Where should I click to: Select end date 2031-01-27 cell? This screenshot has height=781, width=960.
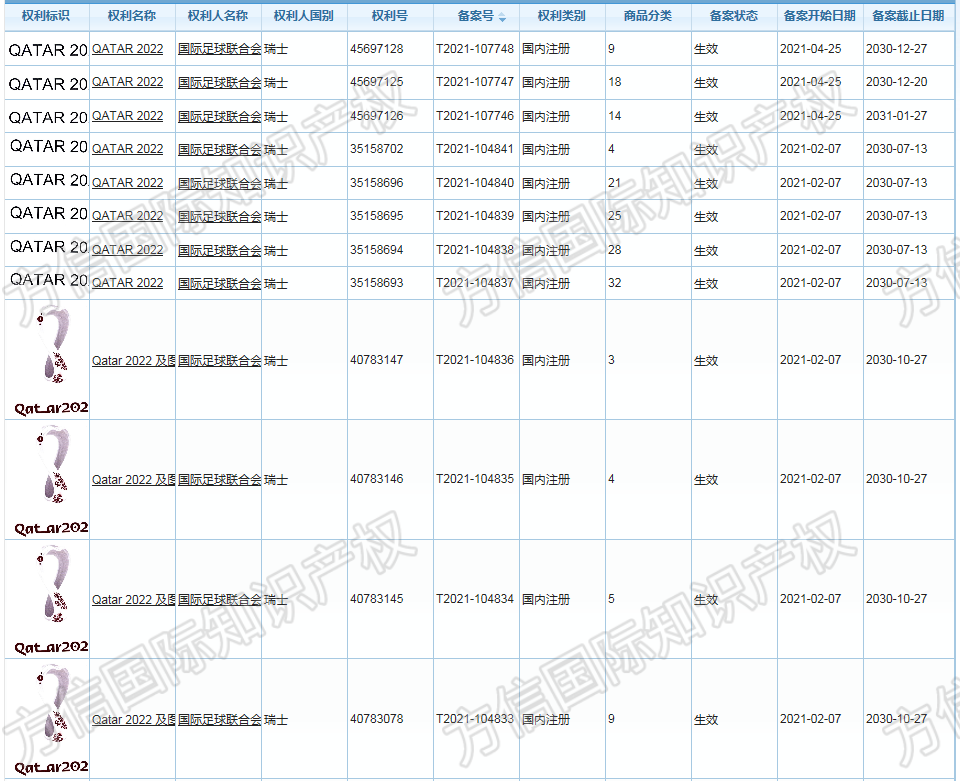[896, 116]
